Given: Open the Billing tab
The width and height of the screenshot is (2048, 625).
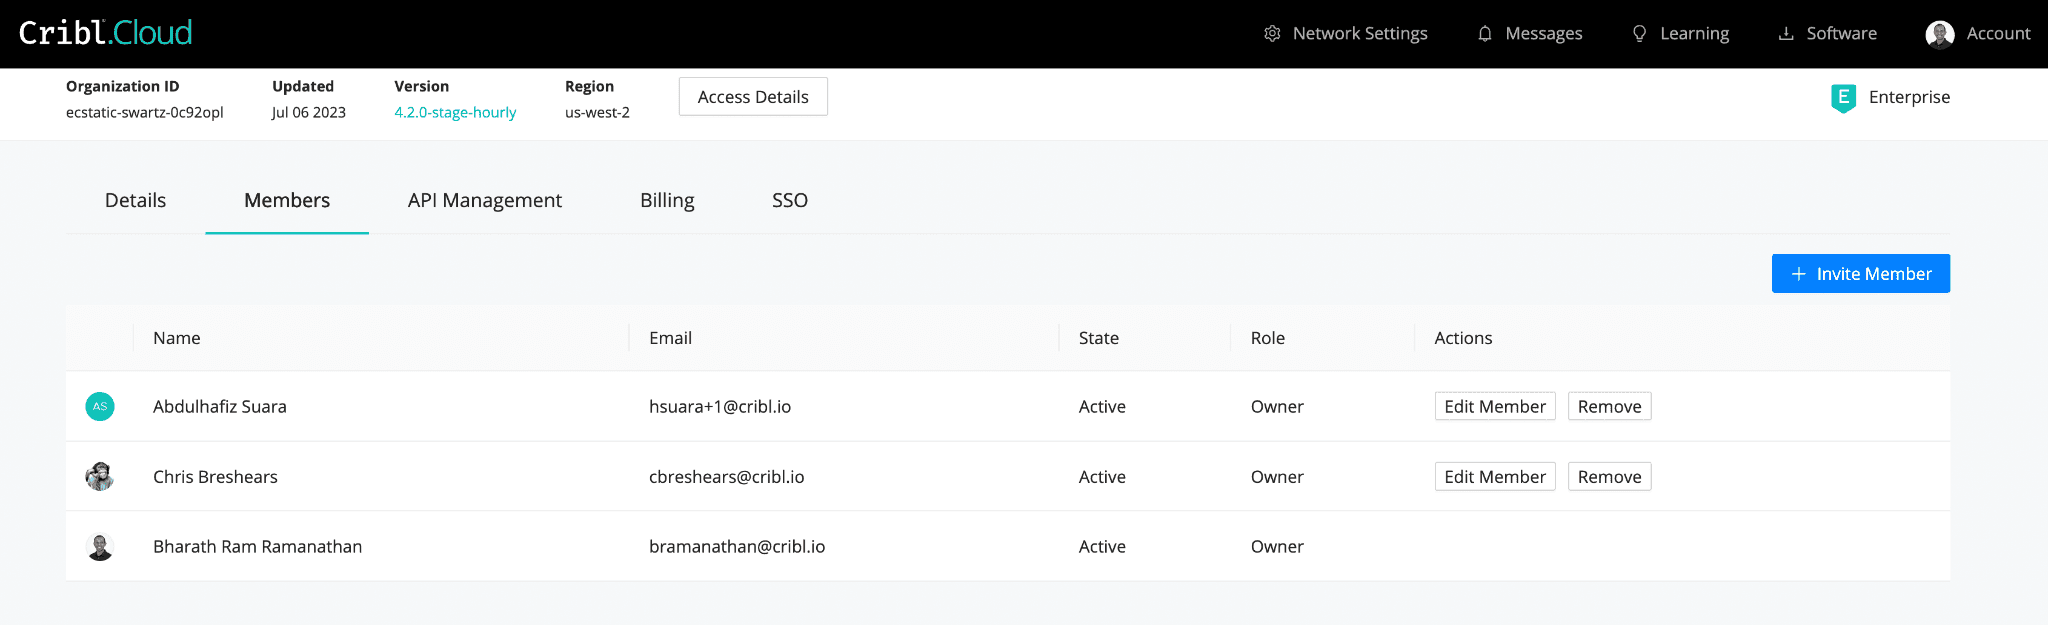Looking at the screenshot, I should click(667, 200).
